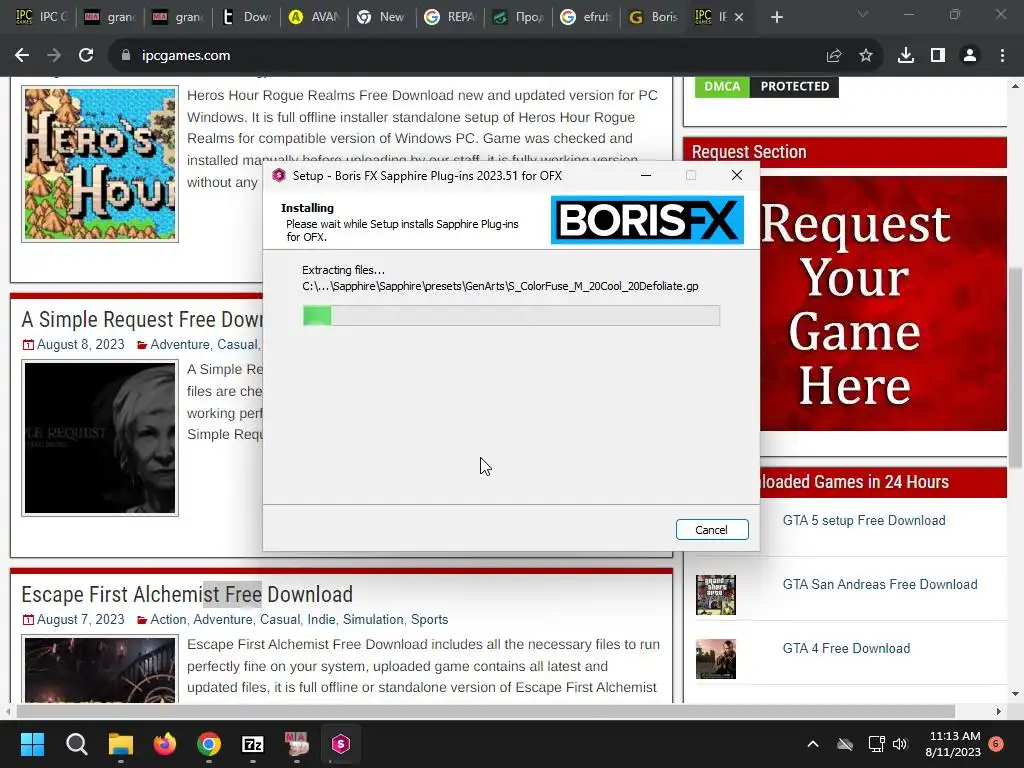Viewport: 1024px width, 768px height.
Task: Open 7-Zip from the taskbar
Action: pos(253,744)
